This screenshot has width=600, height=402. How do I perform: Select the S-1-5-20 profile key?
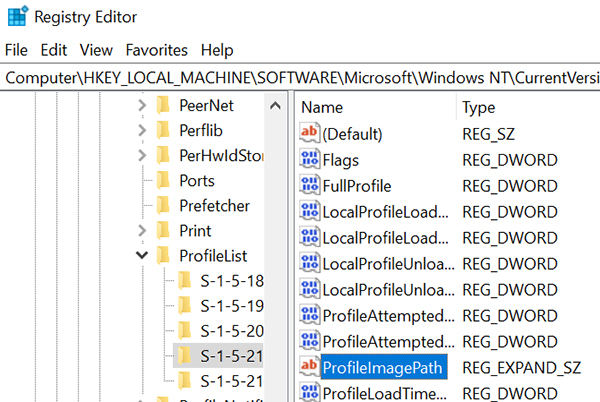coord(232,331)
